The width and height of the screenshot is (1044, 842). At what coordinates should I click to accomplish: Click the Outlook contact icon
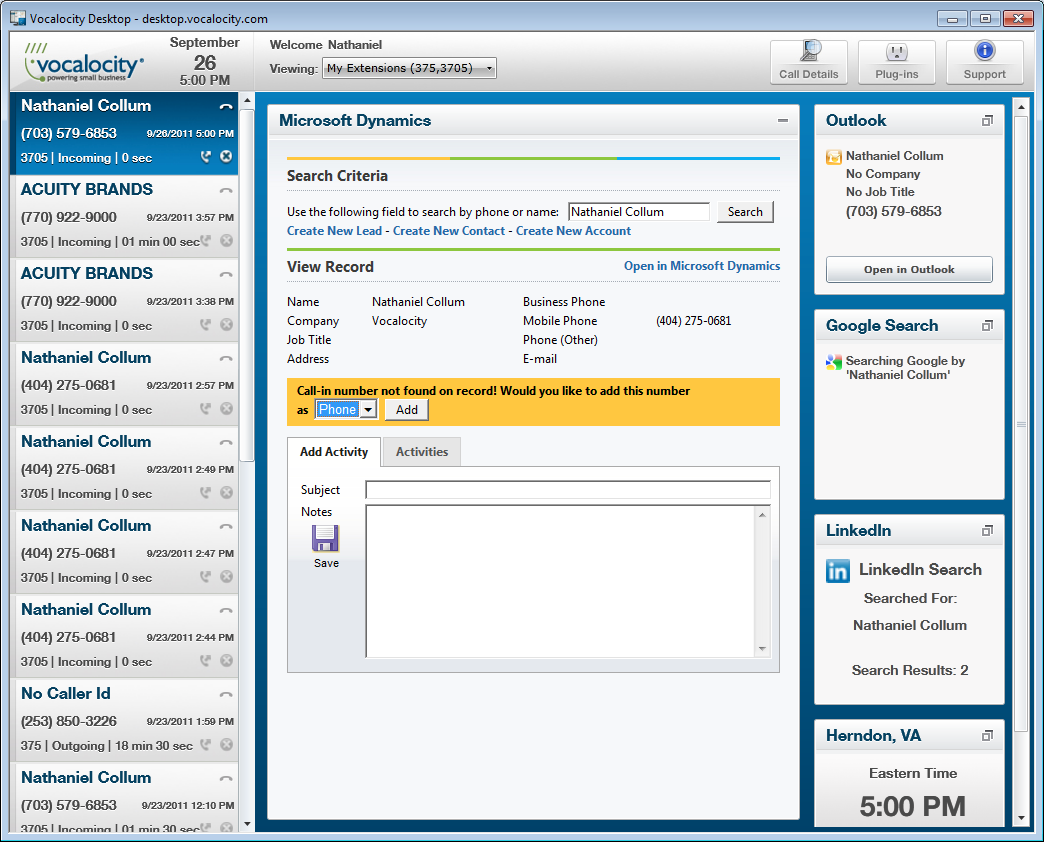tap(834, 157)
